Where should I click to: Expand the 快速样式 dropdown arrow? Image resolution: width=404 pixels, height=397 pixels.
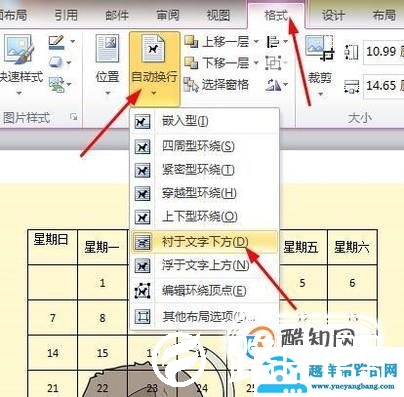coord(19,93)
